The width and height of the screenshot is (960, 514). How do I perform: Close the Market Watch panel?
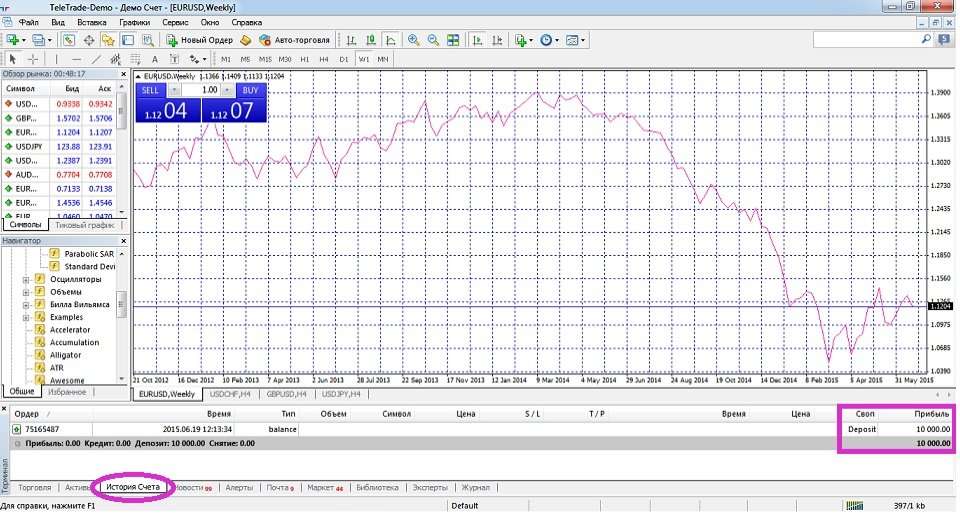[123, 74]
